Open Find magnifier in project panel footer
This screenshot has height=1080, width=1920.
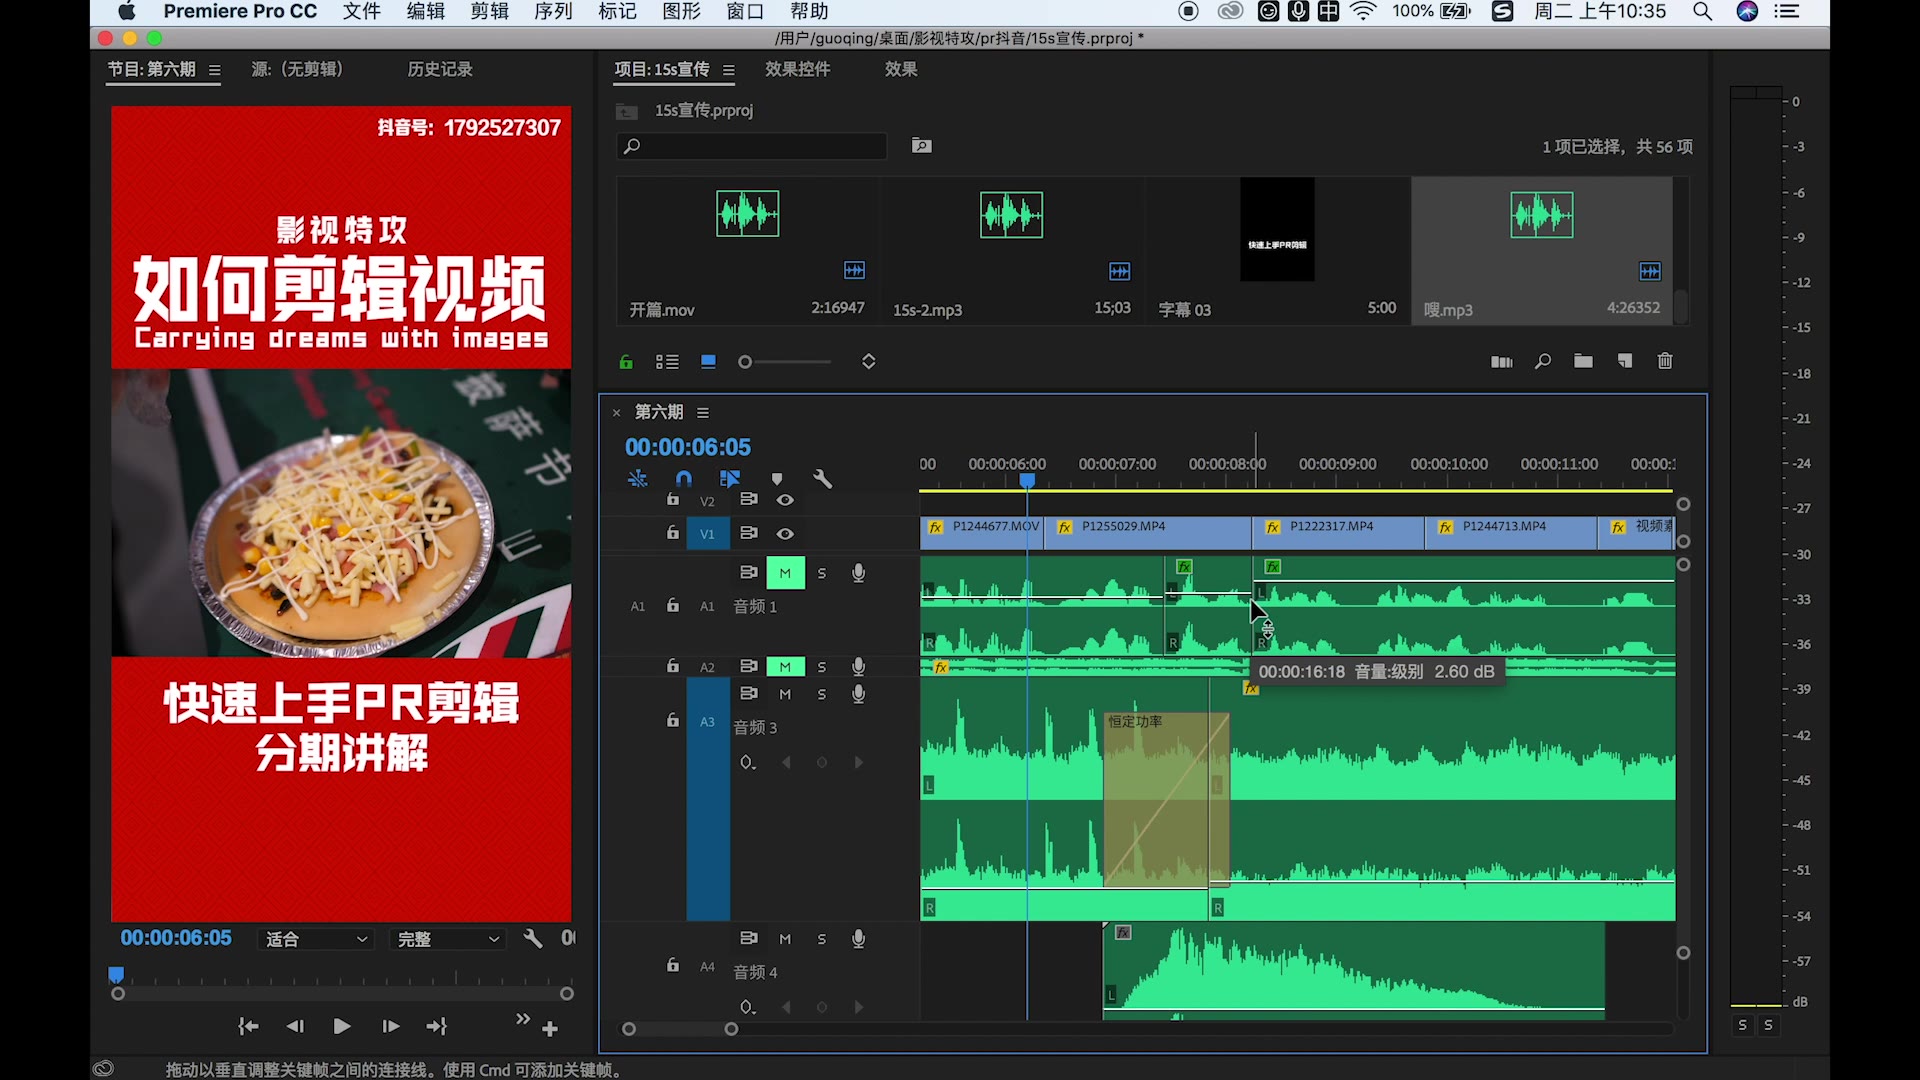[x=1543, y=361]
